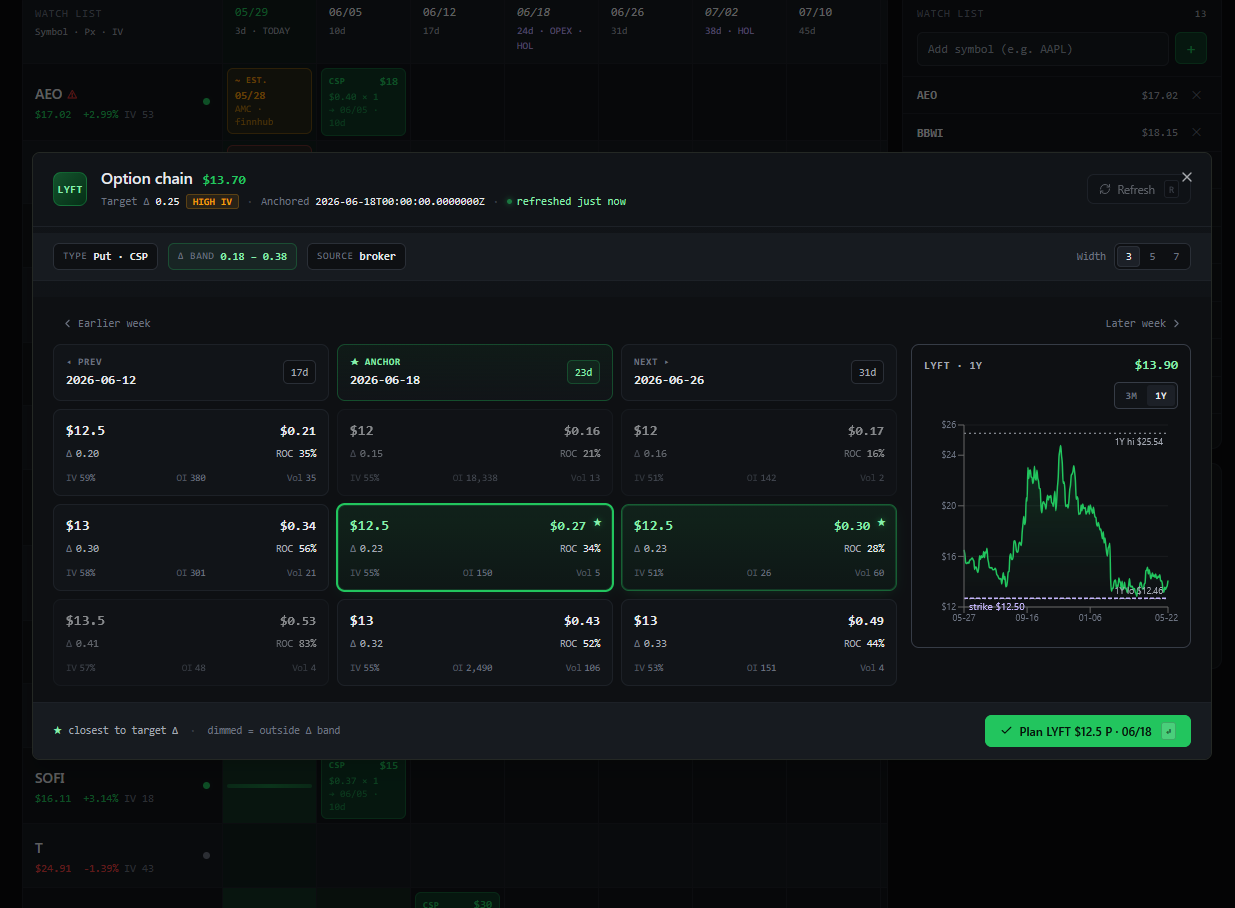Select 06-18 $12.5 put at $0.27
Viewport: 1235px width, 908px height.
pyautogui.click(x=475, y=547)
